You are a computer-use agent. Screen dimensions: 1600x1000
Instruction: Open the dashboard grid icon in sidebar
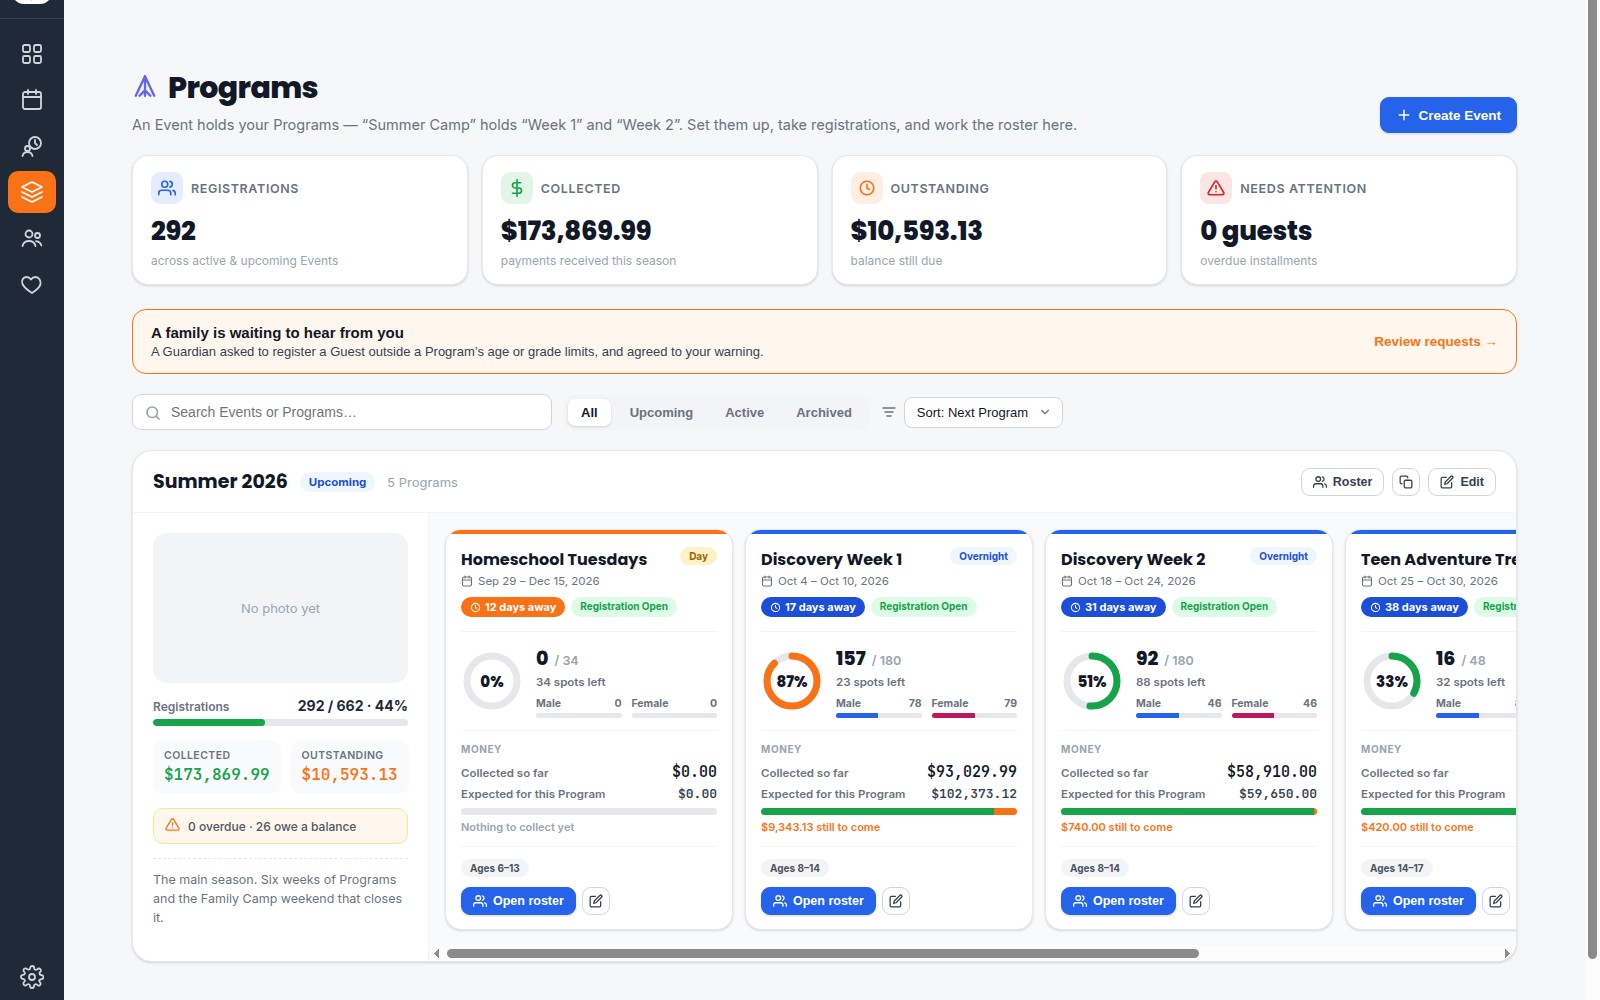coord(32,54)
